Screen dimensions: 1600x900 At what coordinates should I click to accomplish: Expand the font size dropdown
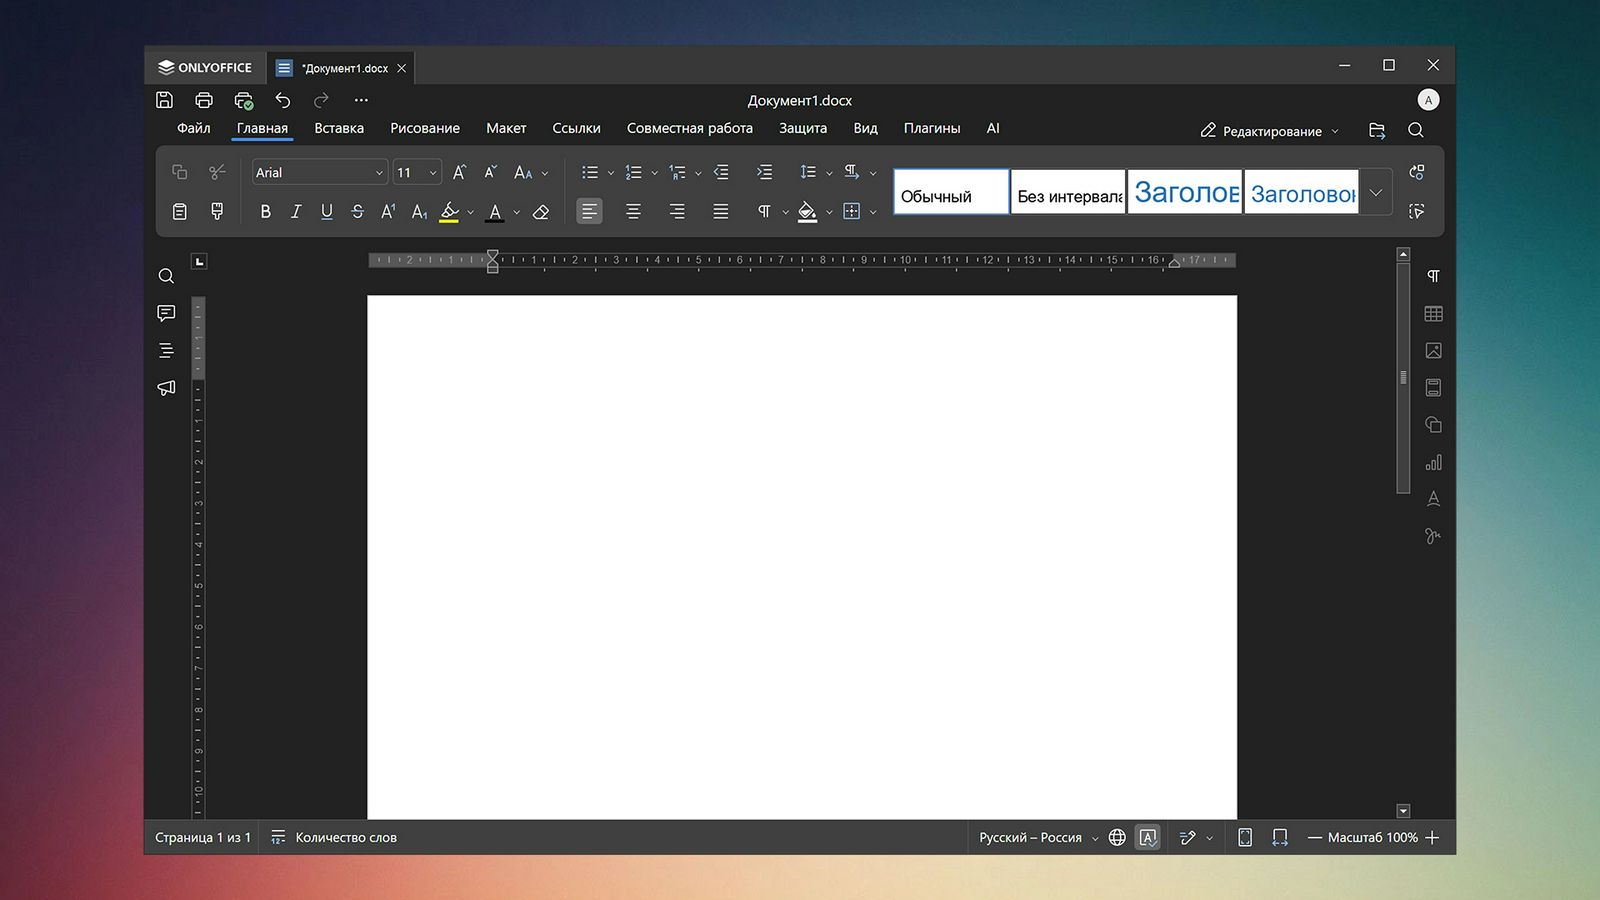[433, 173]
